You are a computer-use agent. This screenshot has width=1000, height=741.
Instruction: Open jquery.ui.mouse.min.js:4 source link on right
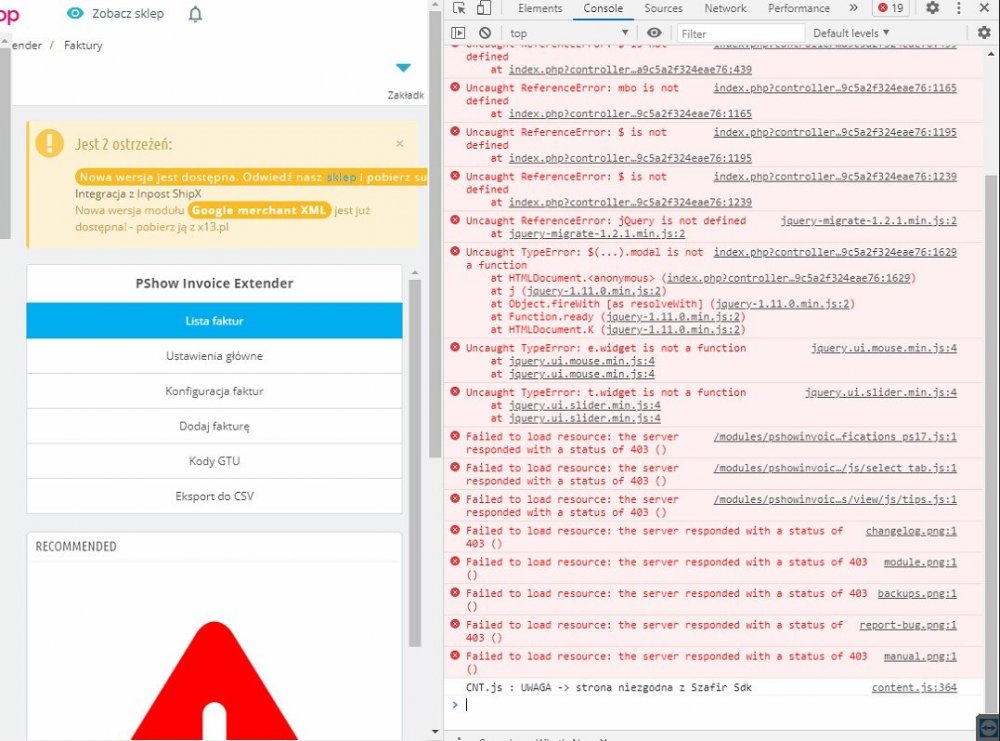884,348
